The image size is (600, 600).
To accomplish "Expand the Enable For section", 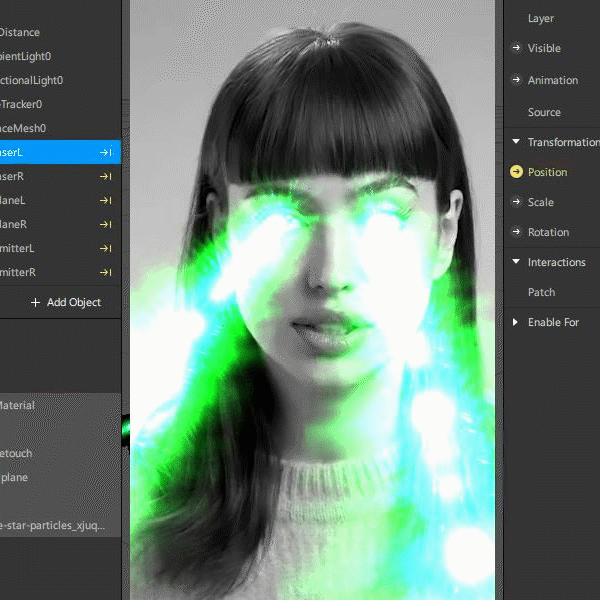I will point(515,322).
